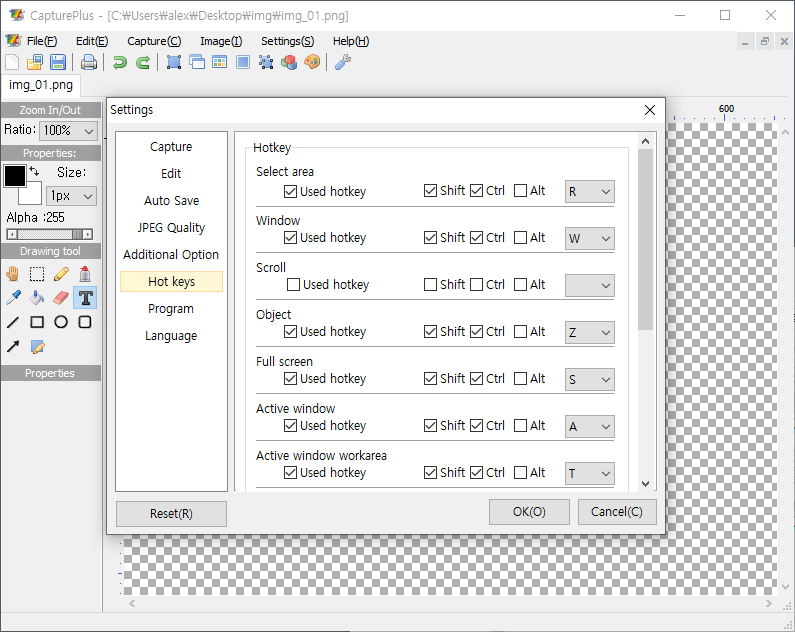Select the Eraser drawing tool
The width and height of the screenshot is (795, 632).
point(61,297)
